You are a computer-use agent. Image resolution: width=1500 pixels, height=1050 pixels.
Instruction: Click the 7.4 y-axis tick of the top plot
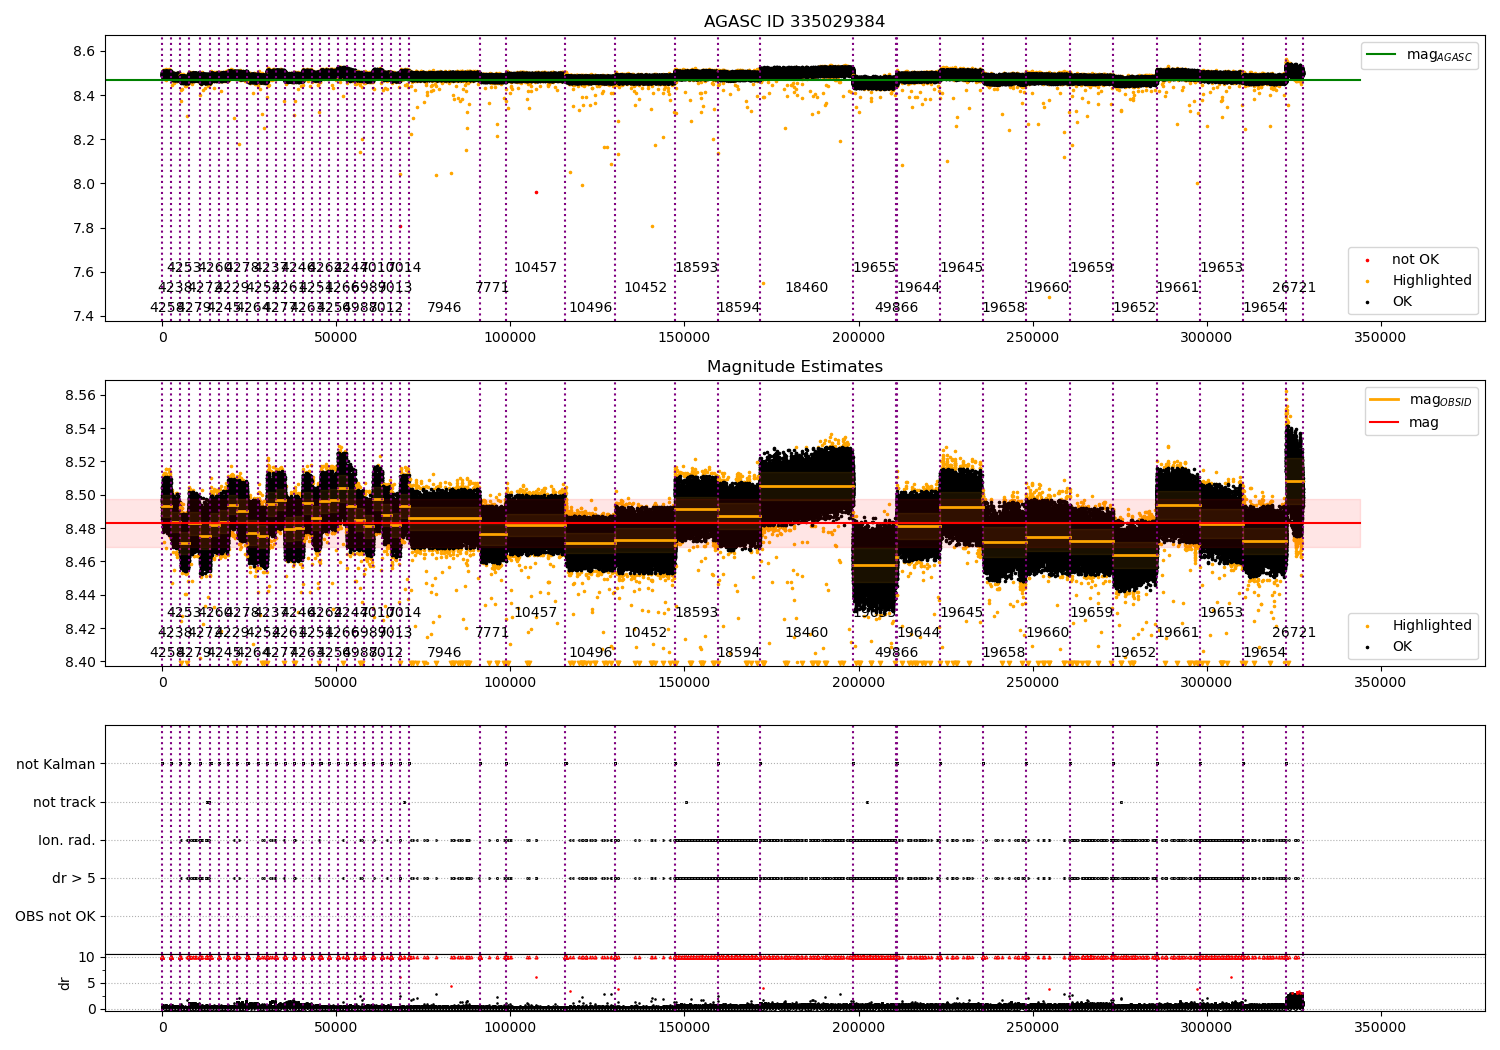84,316
